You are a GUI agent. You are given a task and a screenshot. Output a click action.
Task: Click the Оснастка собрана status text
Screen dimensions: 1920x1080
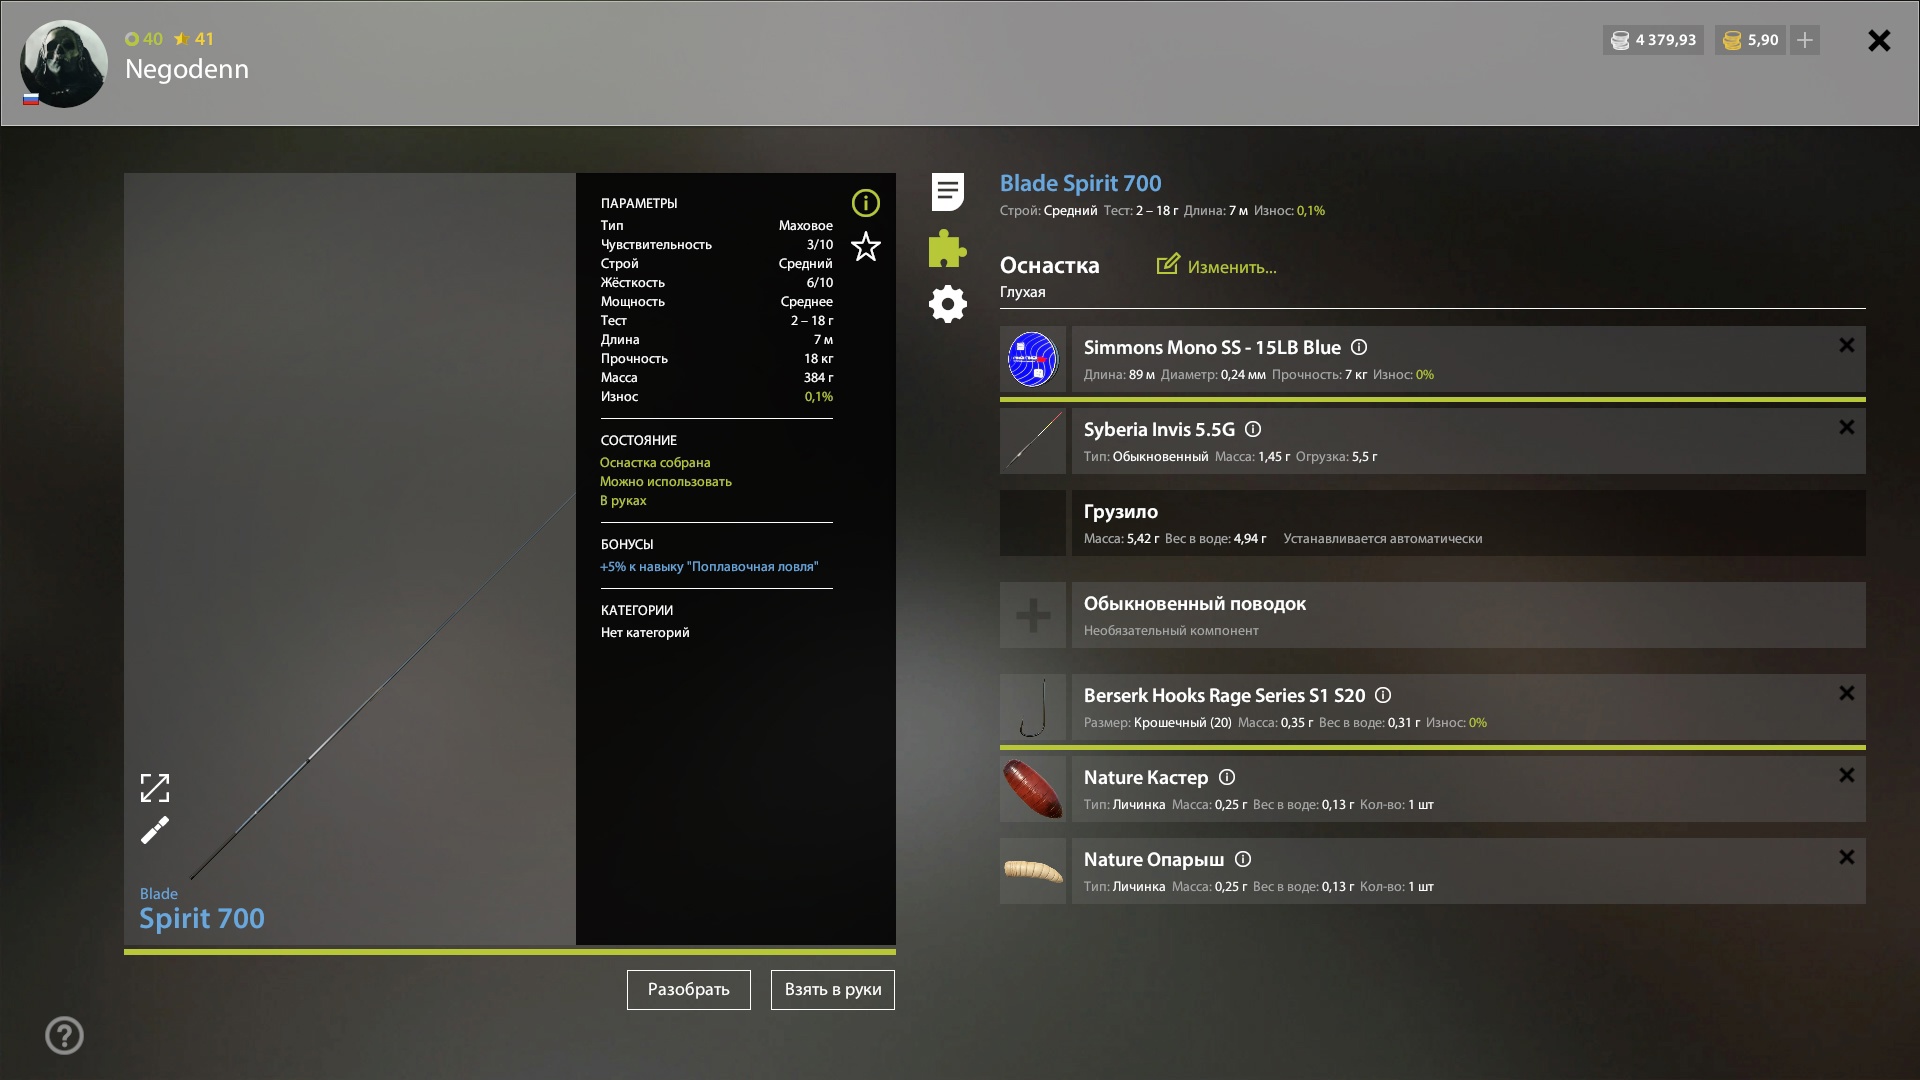(655, 462)
